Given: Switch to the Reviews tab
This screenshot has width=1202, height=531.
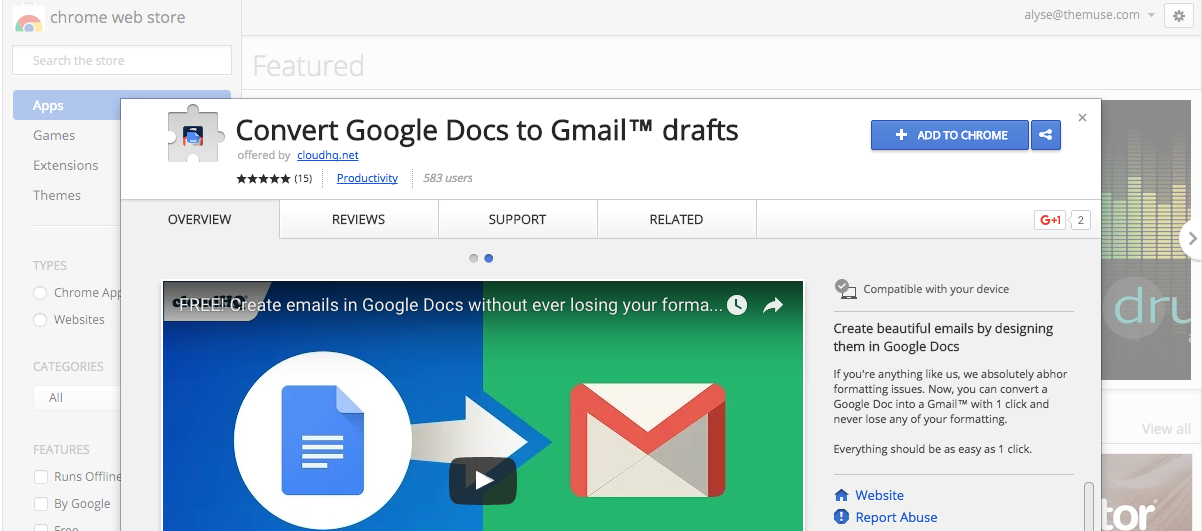Looking at the screenshot, I should 358,219.
